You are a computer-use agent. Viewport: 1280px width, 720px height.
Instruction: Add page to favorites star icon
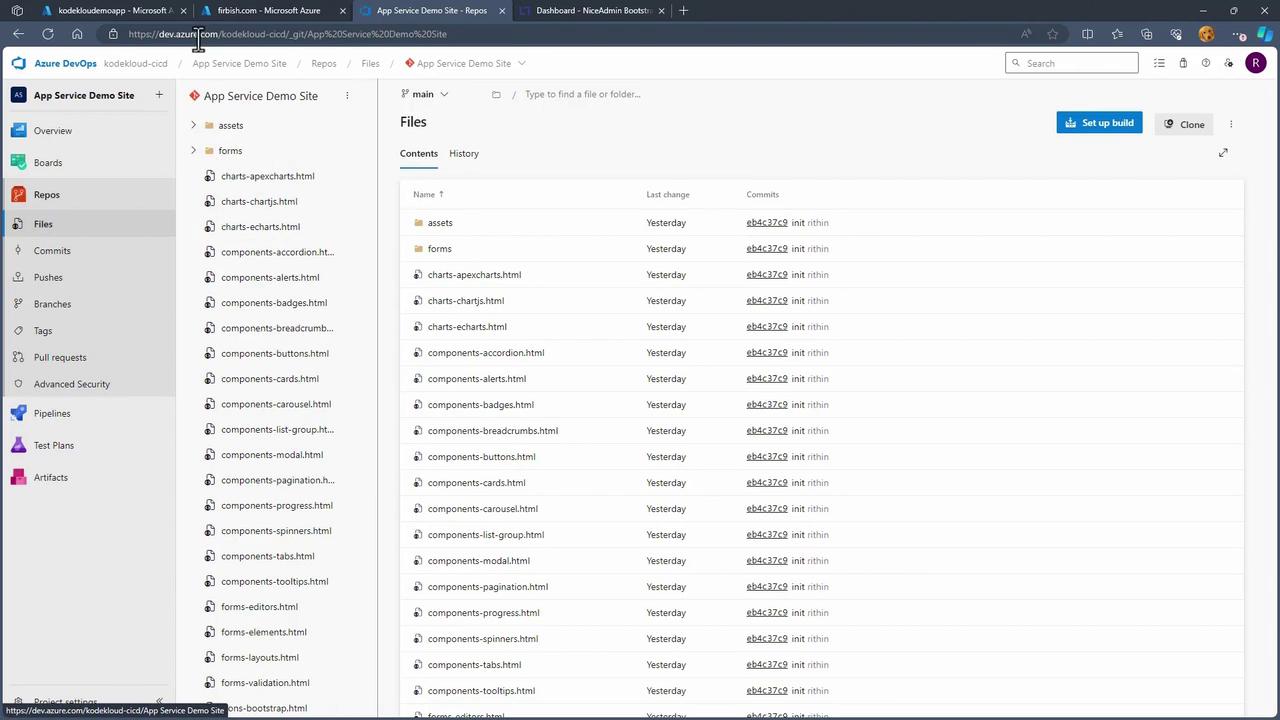coord(1053,34)
